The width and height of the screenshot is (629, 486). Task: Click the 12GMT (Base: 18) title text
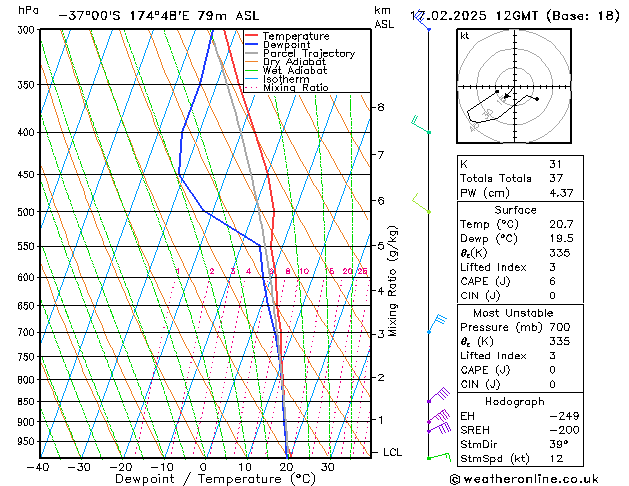pos(557,16)
